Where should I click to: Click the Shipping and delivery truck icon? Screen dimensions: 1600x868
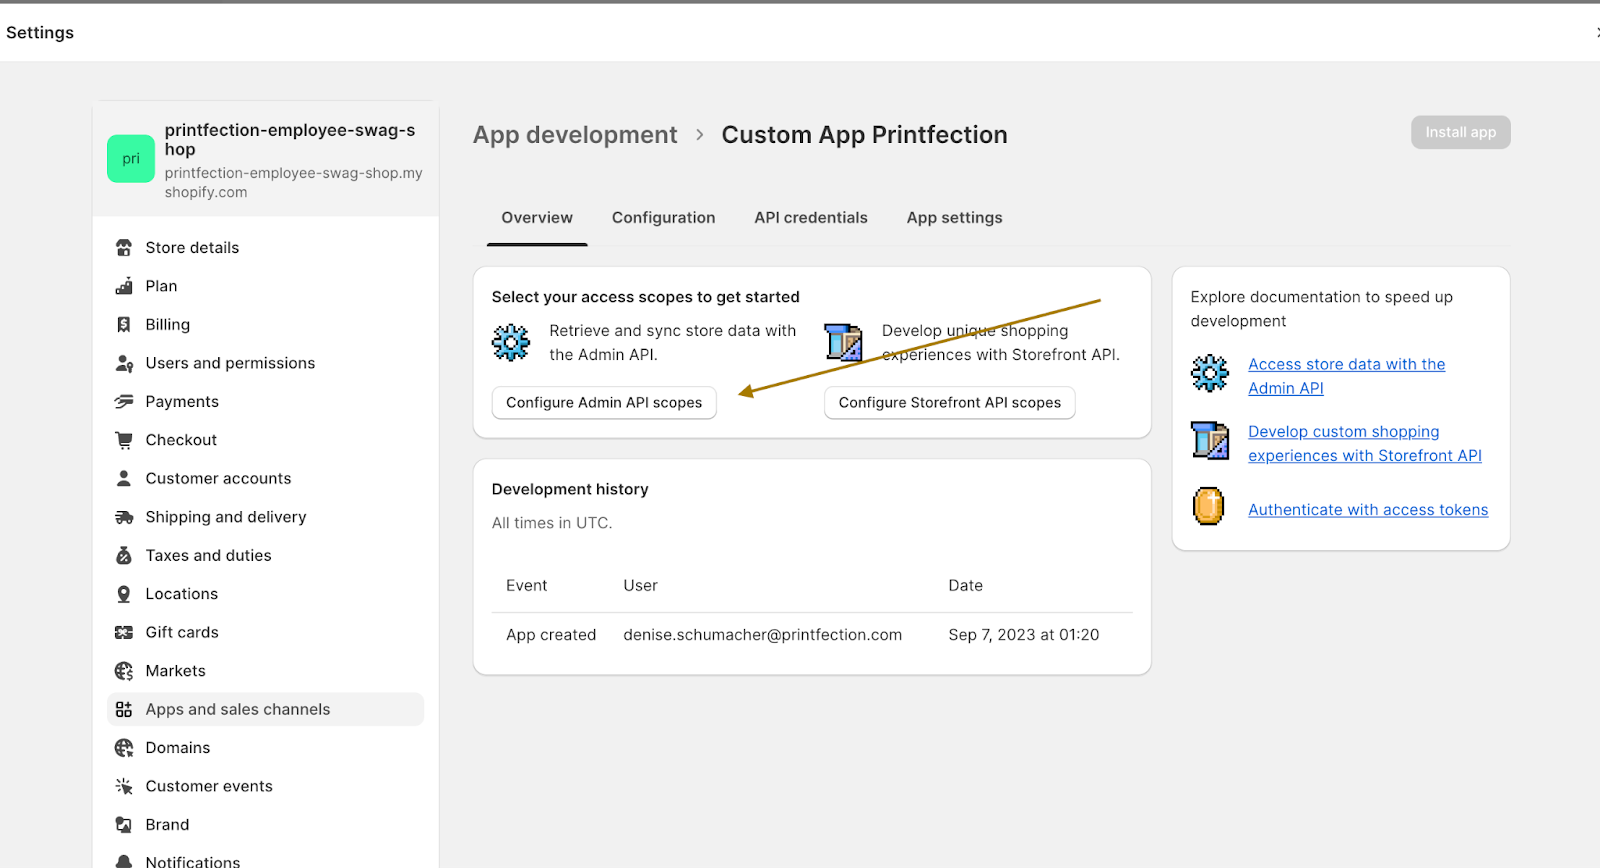(124, 517)
